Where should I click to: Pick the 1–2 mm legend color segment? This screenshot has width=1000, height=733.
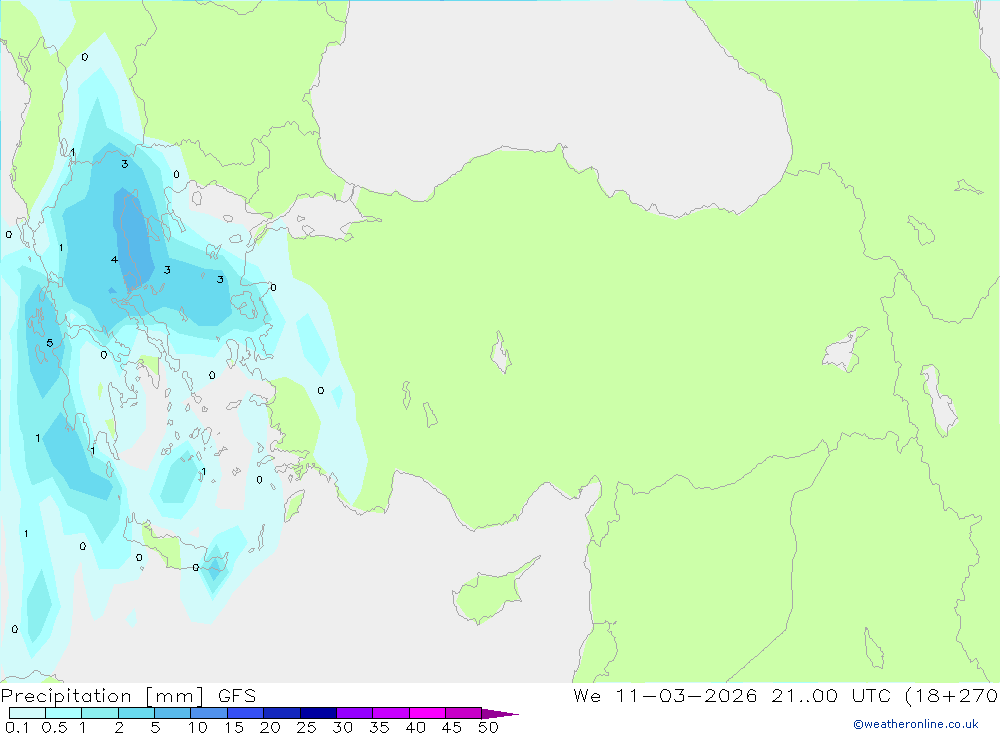pos(100,713)
